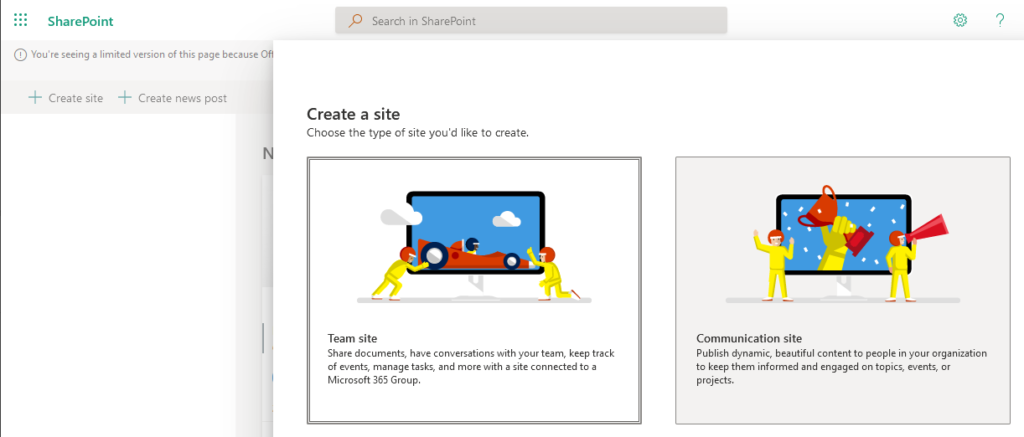Click the Communication site title text
Viewport: 1024px width, 437px height.
click(749, 338)
